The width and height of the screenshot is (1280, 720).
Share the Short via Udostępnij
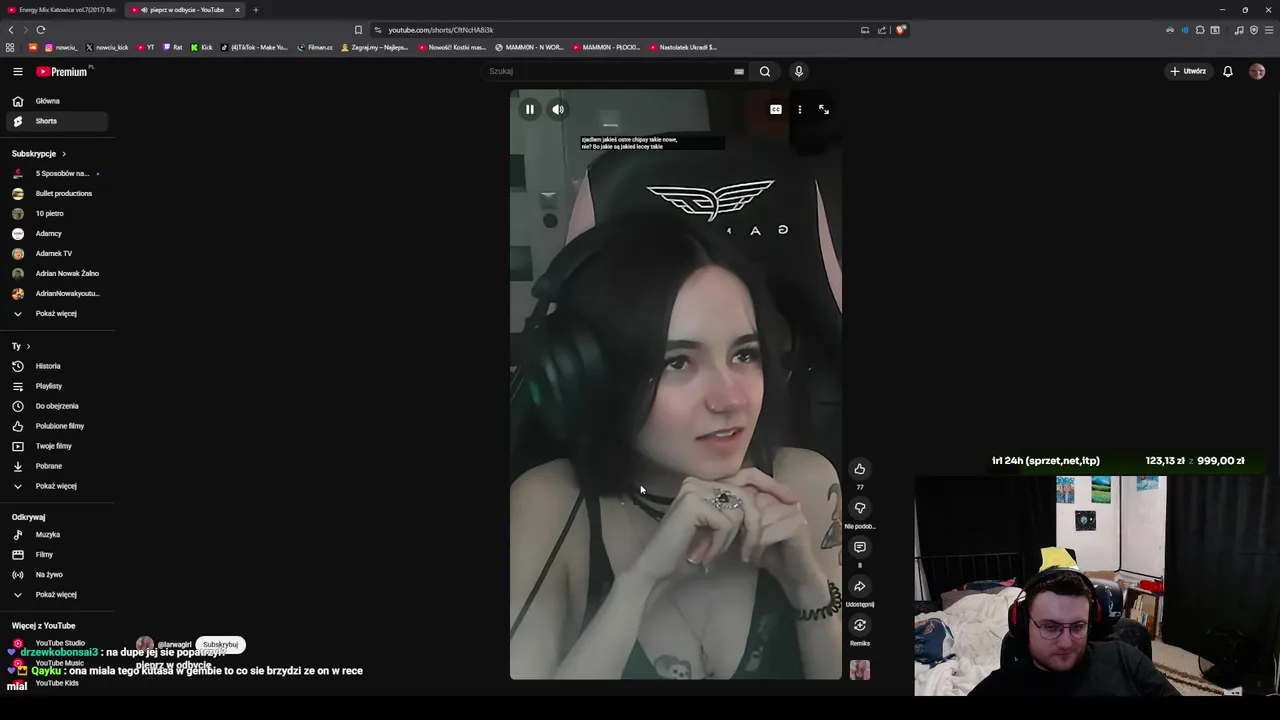(860, 586)
